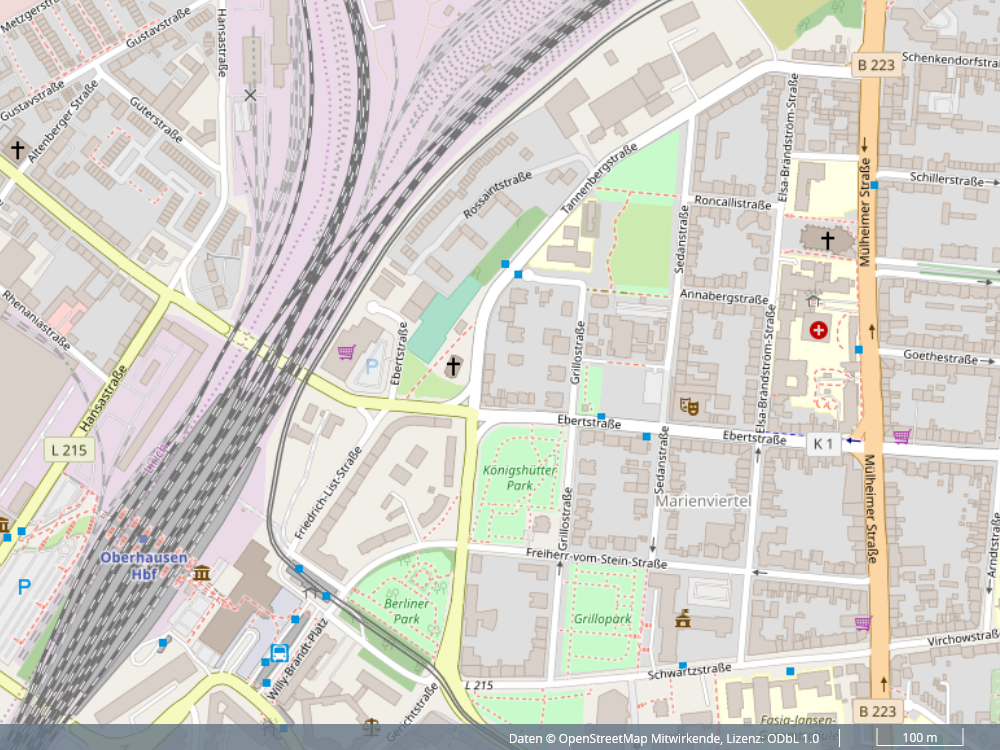
Task: Click the Marienviertel neighborhood label
Action: [x=703, y=500]
